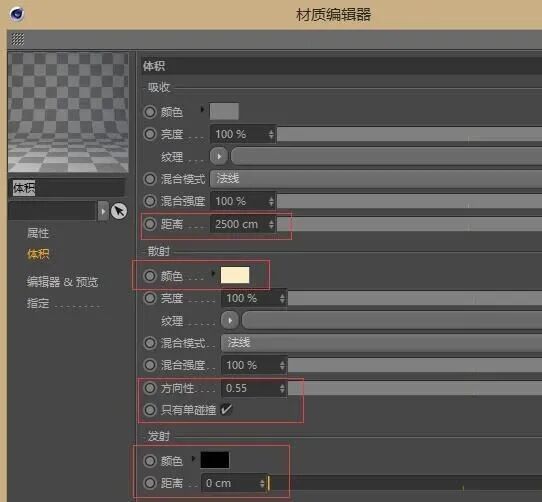Click the 散射 亮度 stepper arrows
Image resolution: width=542 pixels, height=502 pixels.
tap(282, 298)
